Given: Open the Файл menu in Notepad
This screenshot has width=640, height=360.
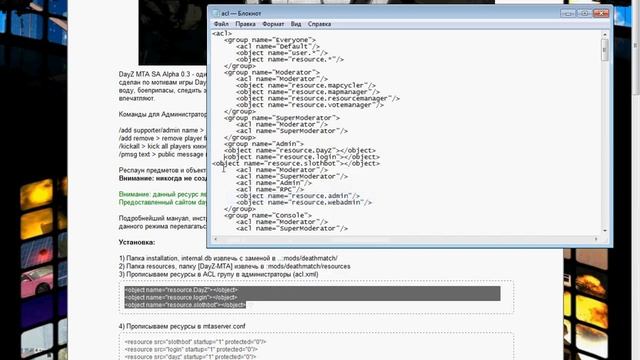Looking at the screenshot, I should coord(221,24).
